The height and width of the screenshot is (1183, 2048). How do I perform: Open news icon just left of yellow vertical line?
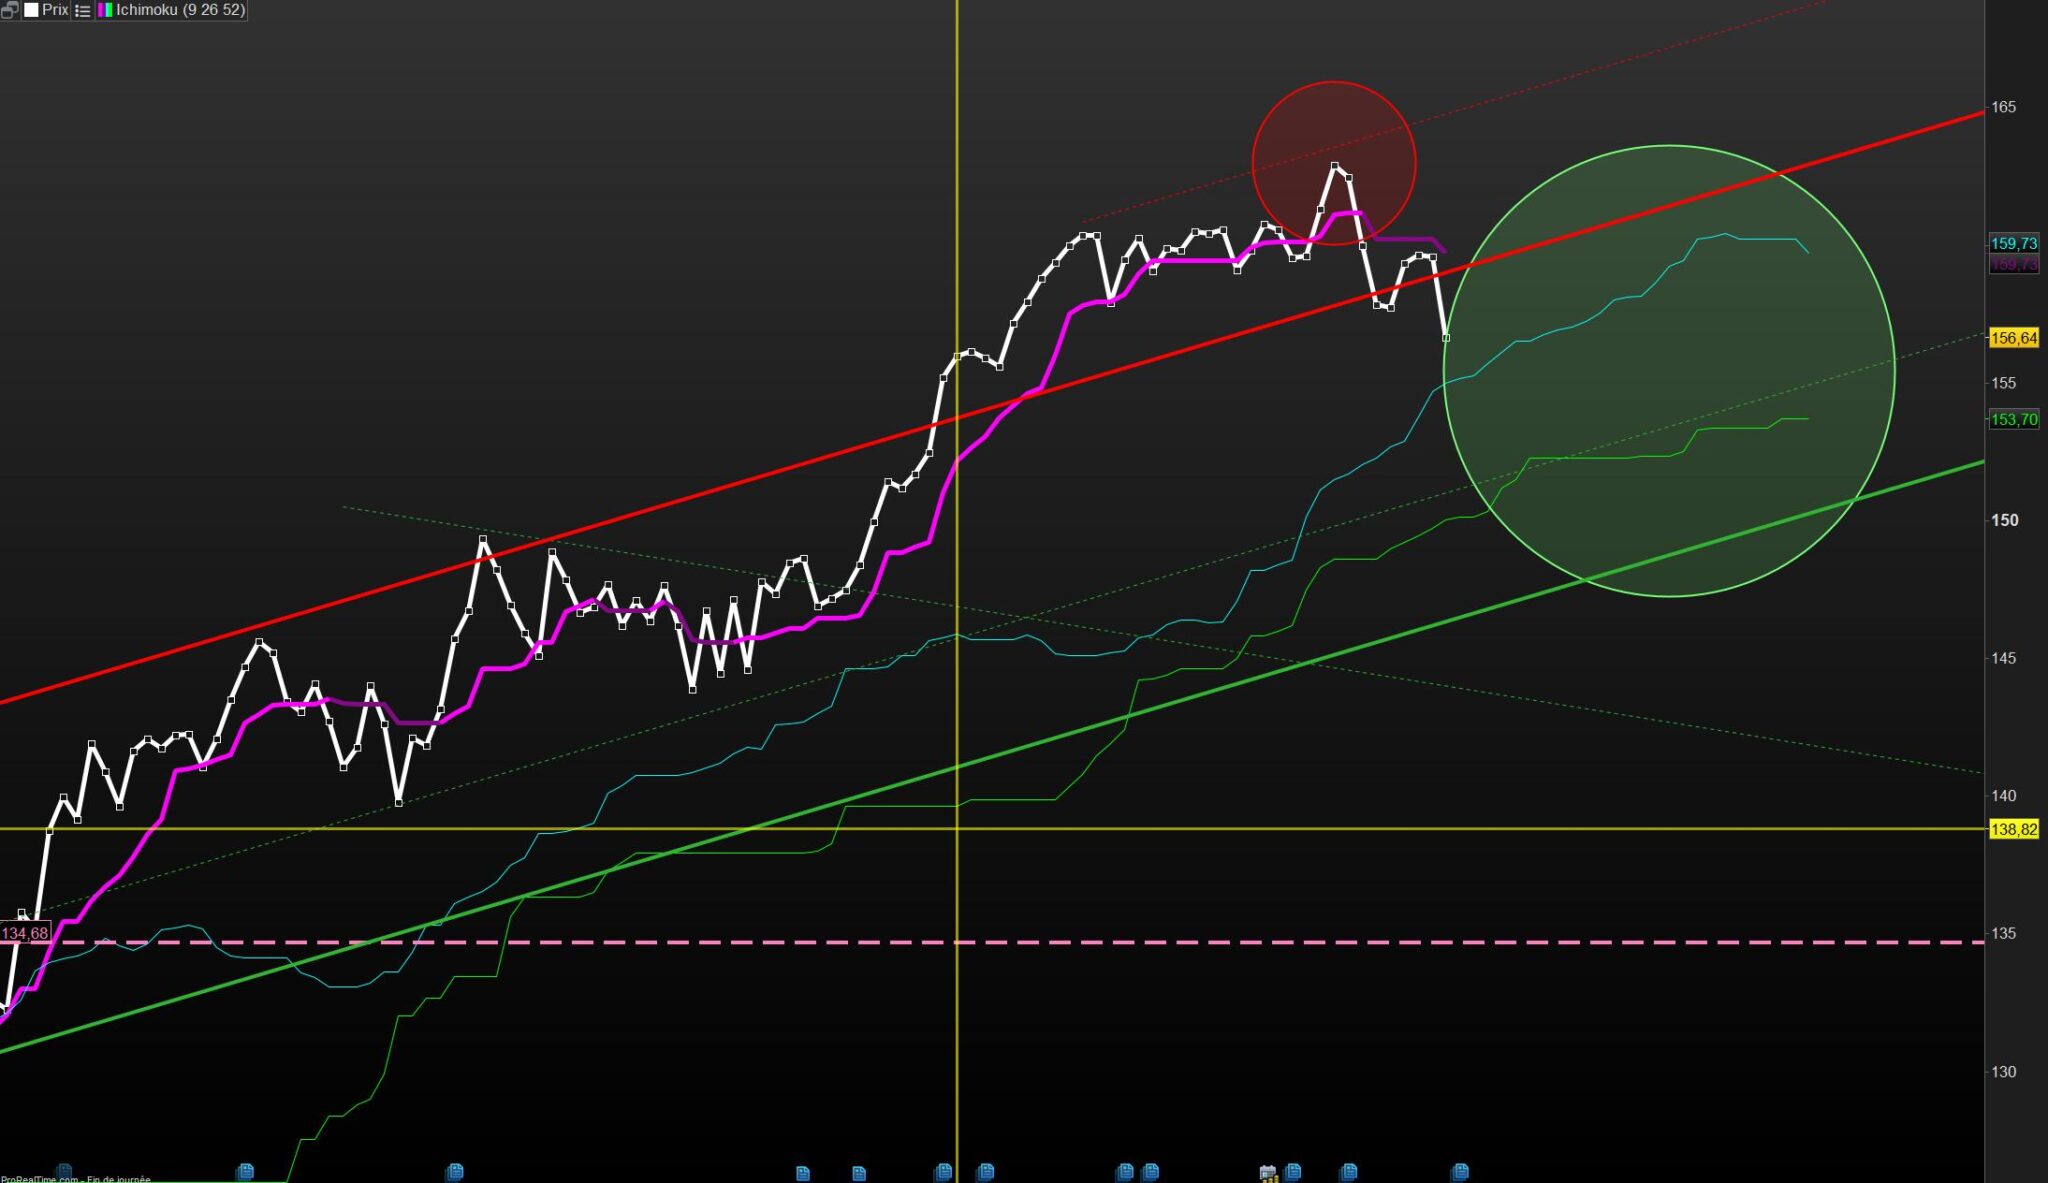[943, 1171]
